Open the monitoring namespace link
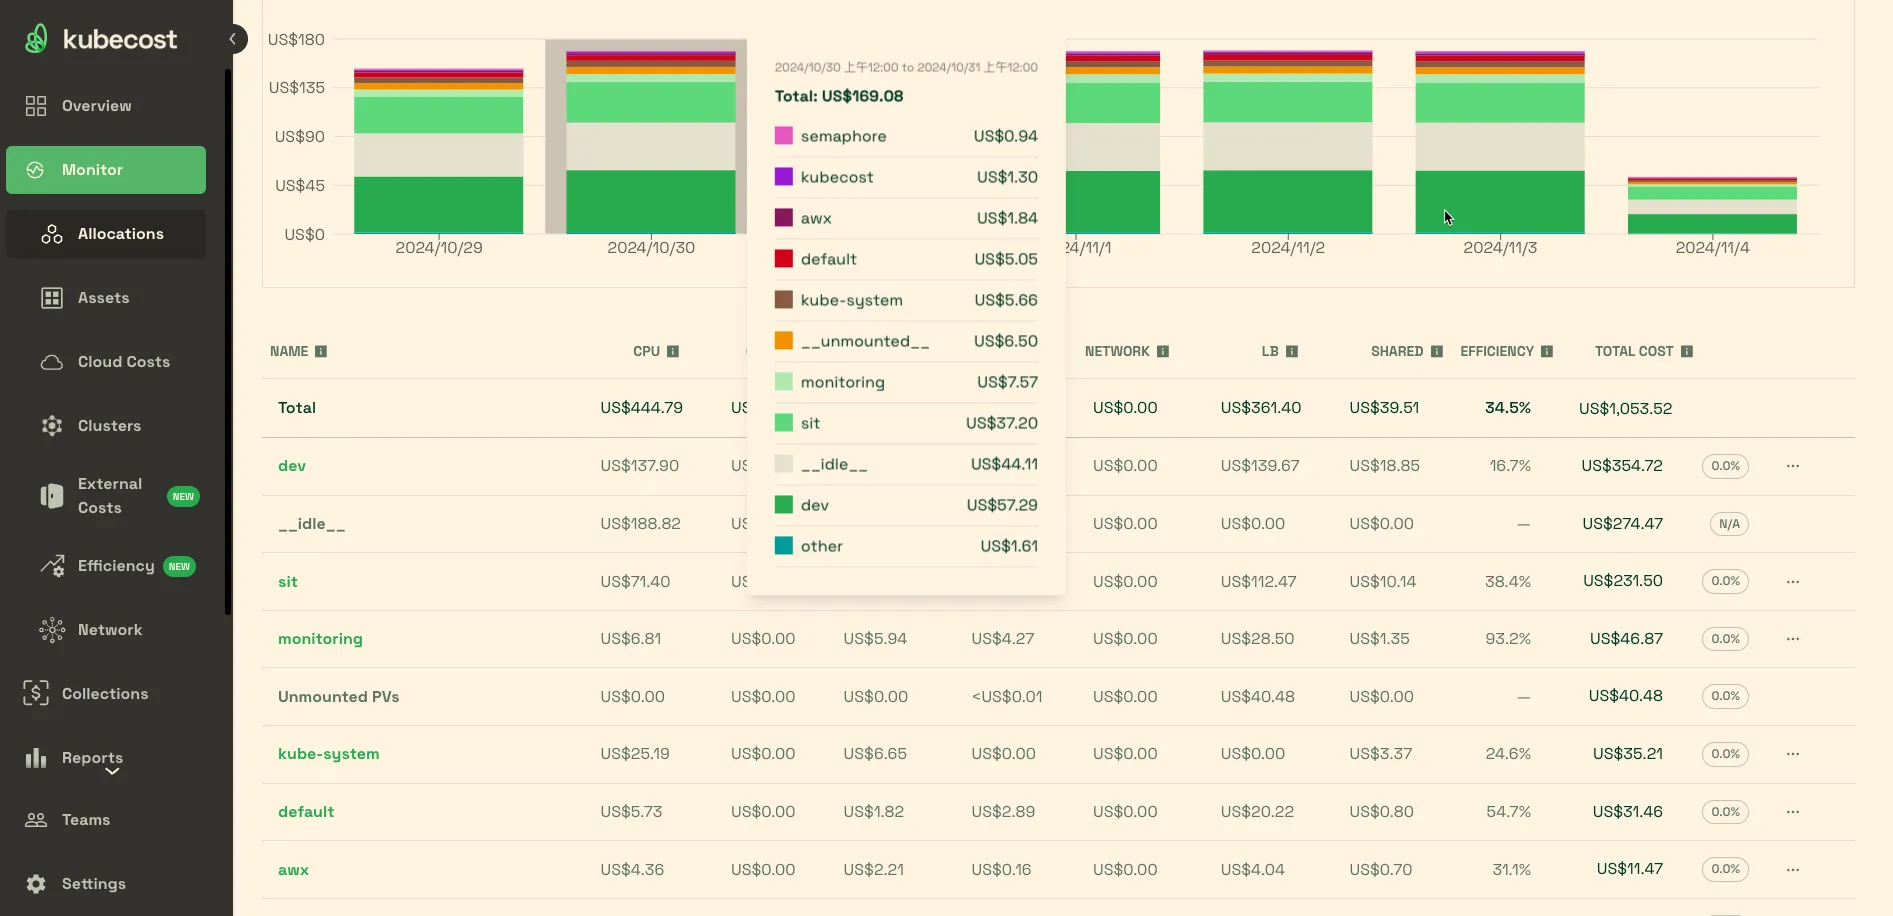The height and width of the screenshot is (916, 1893). (x=320, y=639)
